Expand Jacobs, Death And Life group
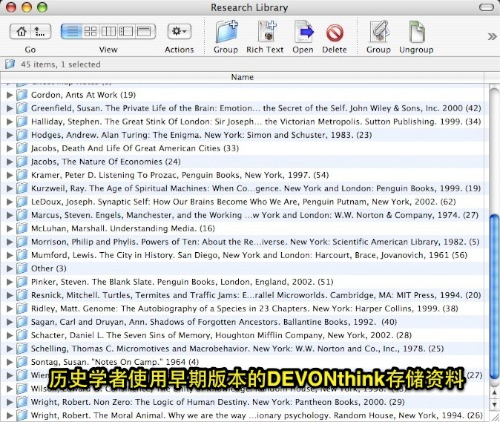 pyautogui.click(x=10, y=148)
